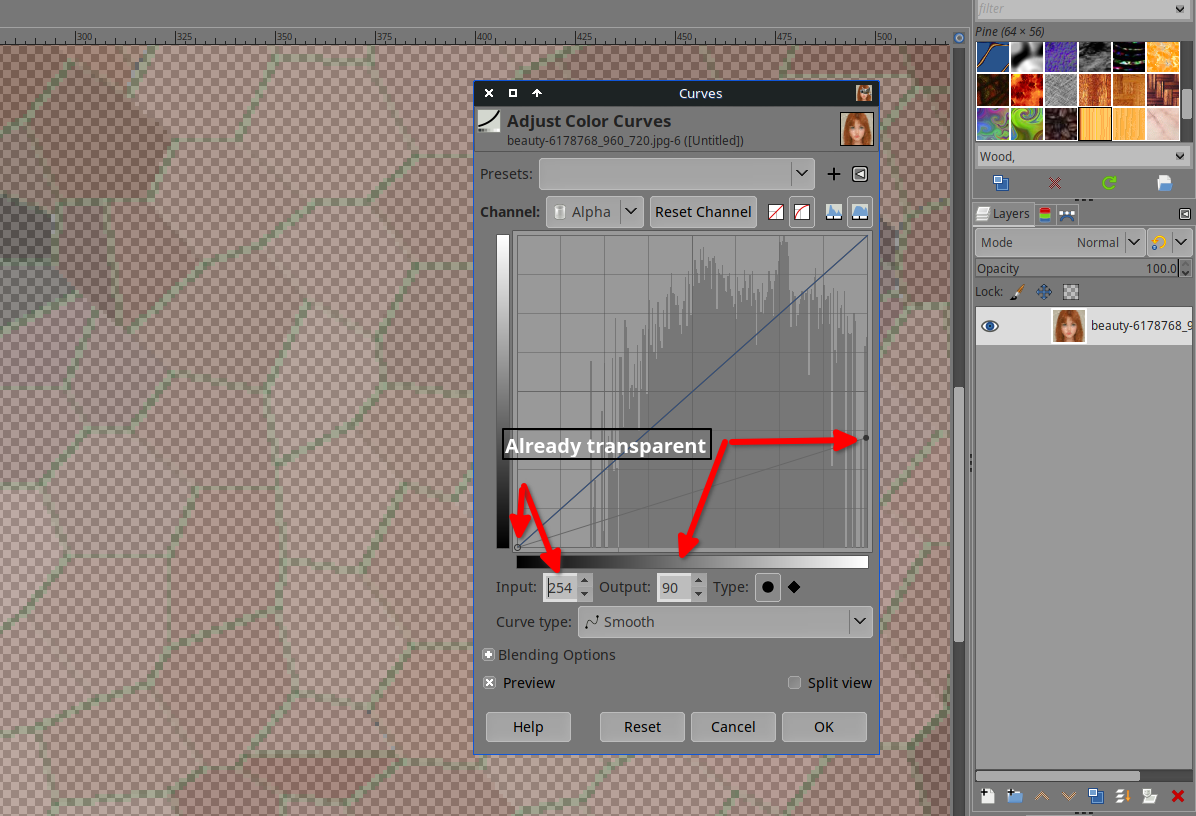Viewport: 1196px width, 816px height.
Task: Click the Help button
Action: coord(528,727)
